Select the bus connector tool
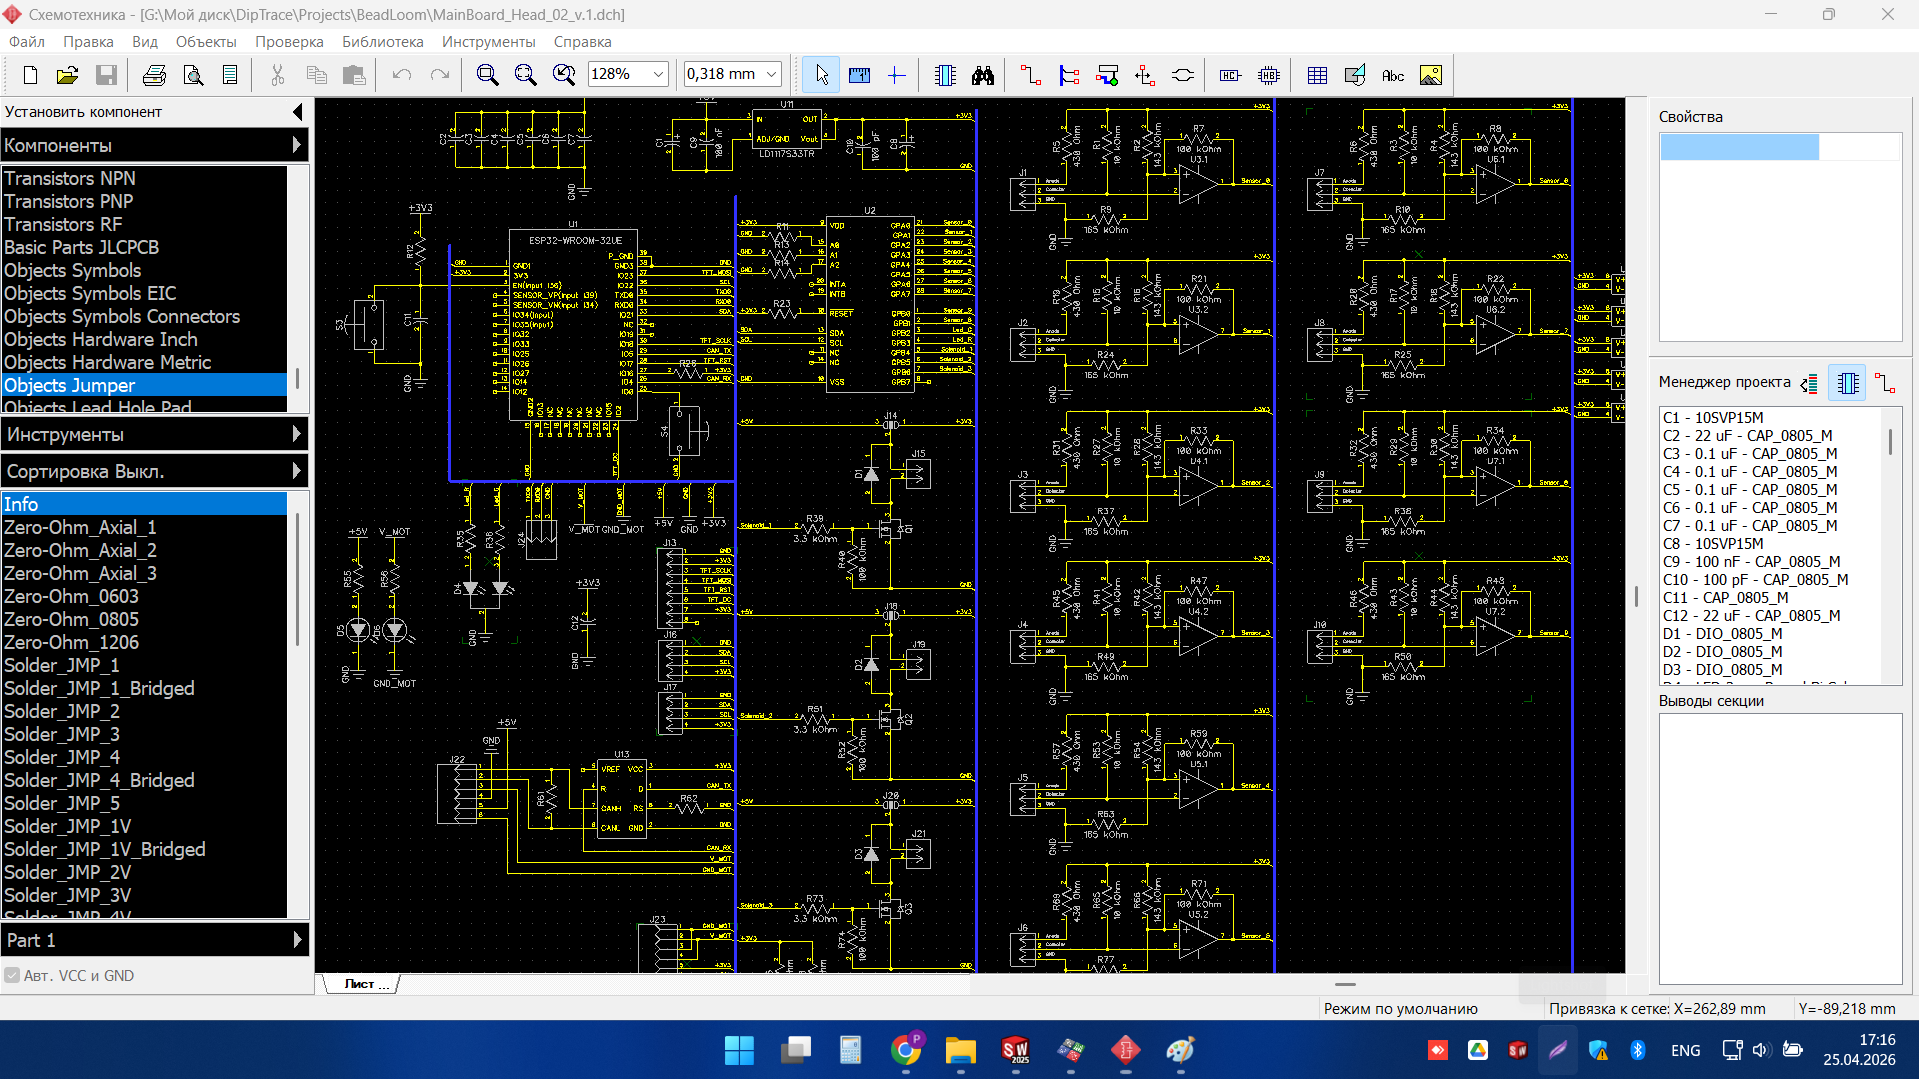 [x=1107, y=75]
